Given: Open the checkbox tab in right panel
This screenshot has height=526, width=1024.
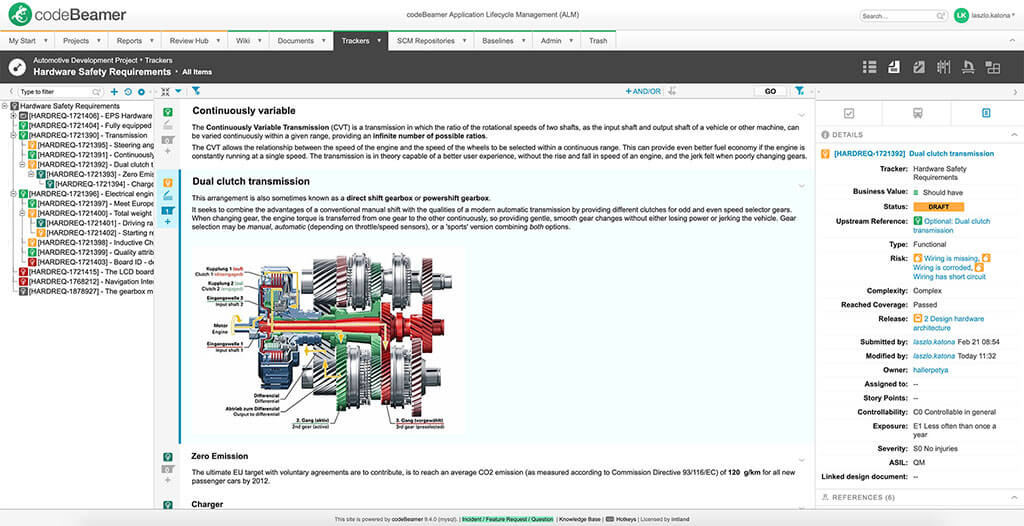Looking at the screenshot, I should tap(849, 113).
